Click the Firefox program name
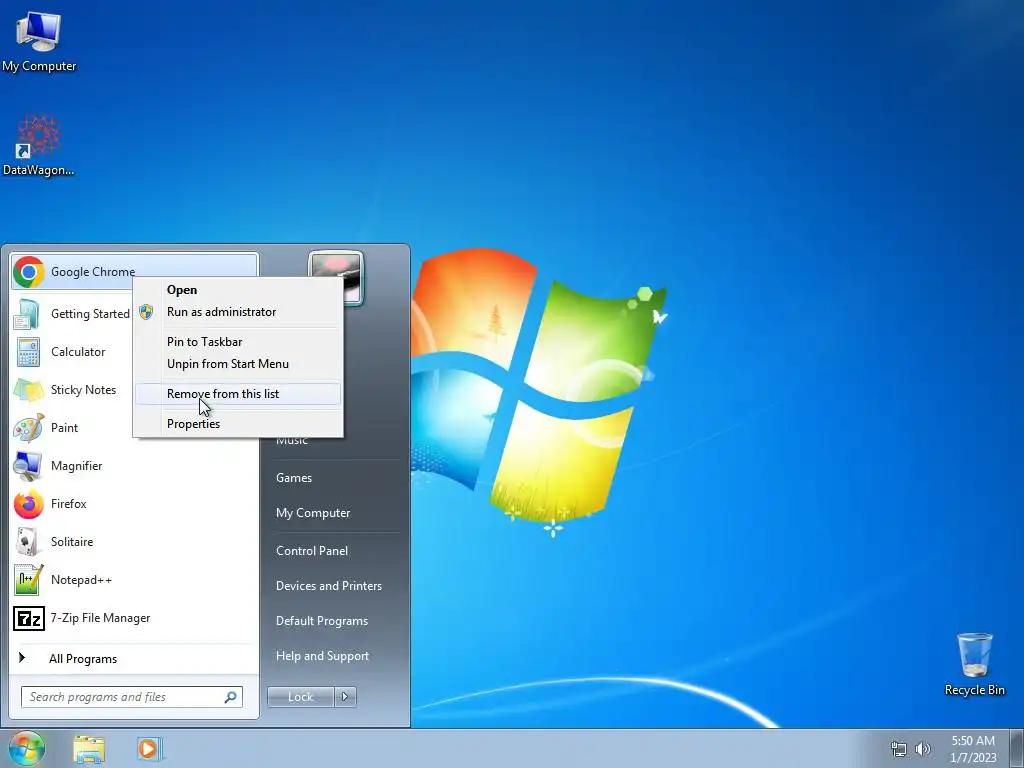This screenshot has height=768, width=1024. 69,504
